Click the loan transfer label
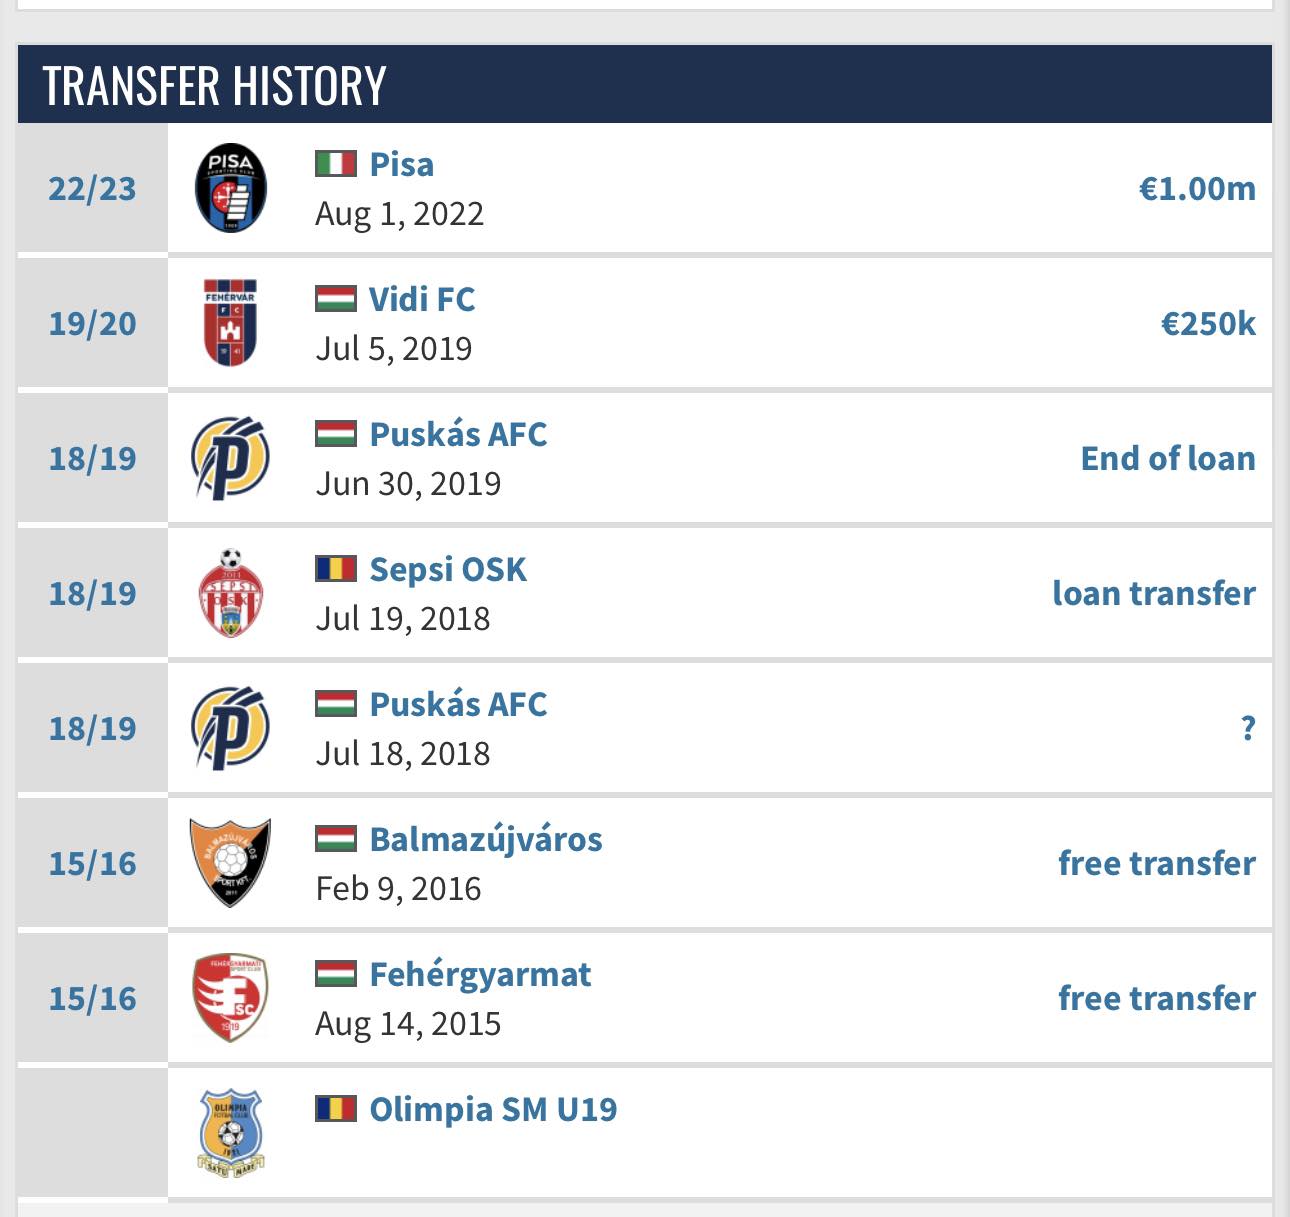The image size is (1290, 1217). 1154,593
